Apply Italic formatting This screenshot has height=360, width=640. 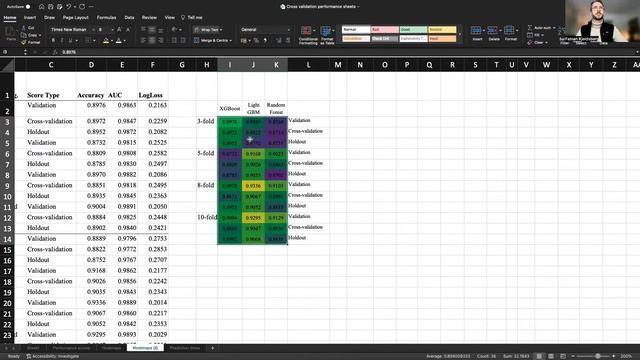pyautogui.click(x=62, y=40)
